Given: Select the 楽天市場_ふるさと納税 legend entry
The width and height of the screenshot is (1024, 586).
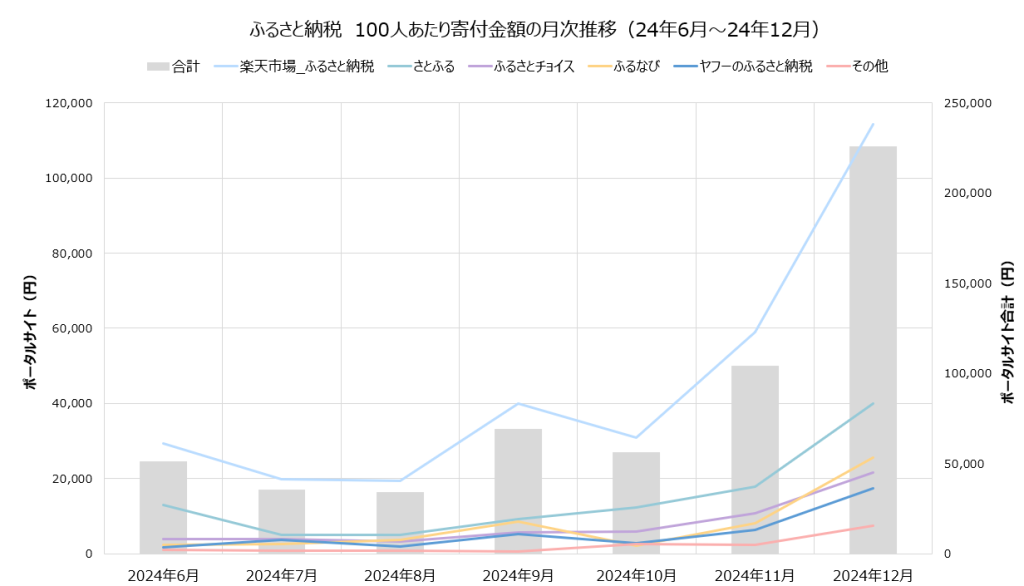Looking at the screenshot, I should [294, 66].
